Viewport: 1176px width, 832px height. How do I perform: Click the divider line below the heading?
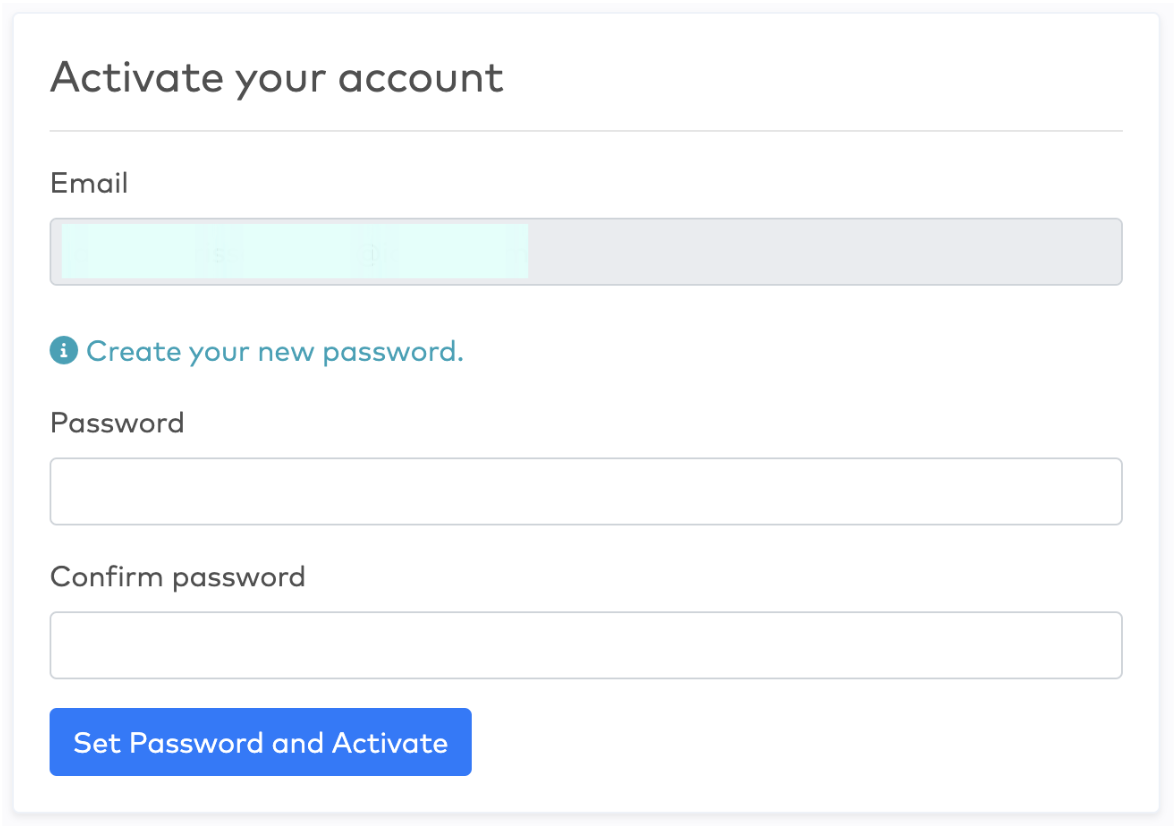[586, 131]
